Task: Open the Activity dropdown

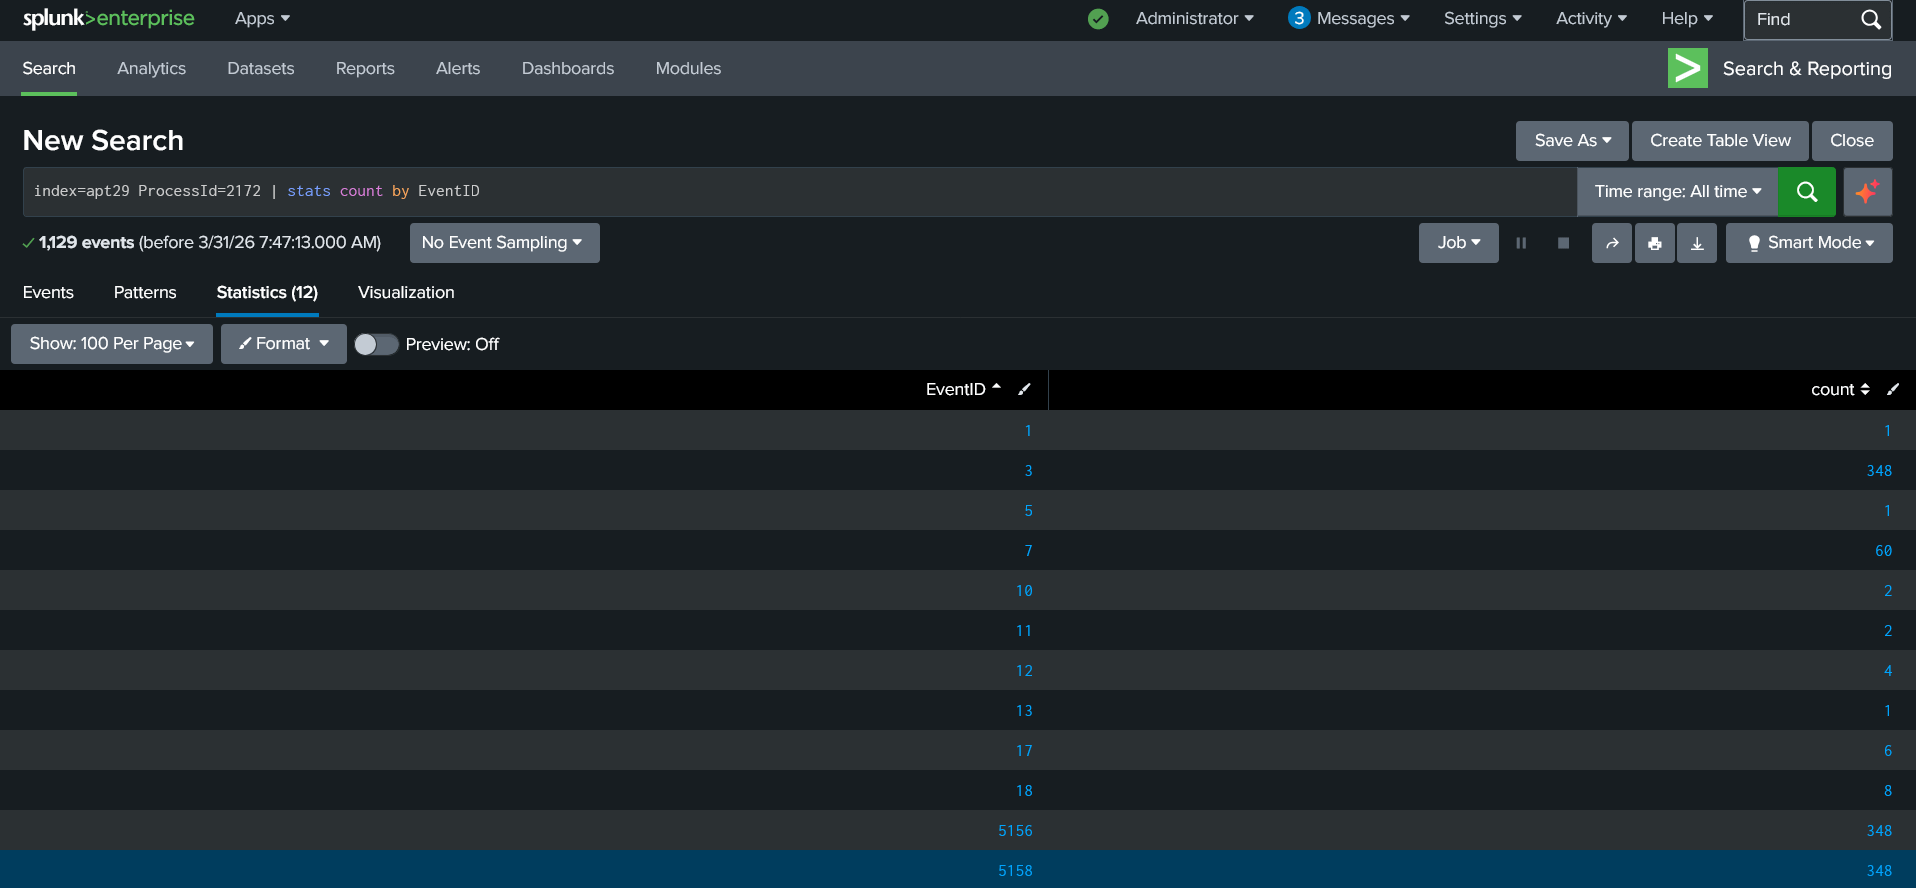Action: [x=1591, y=18]
